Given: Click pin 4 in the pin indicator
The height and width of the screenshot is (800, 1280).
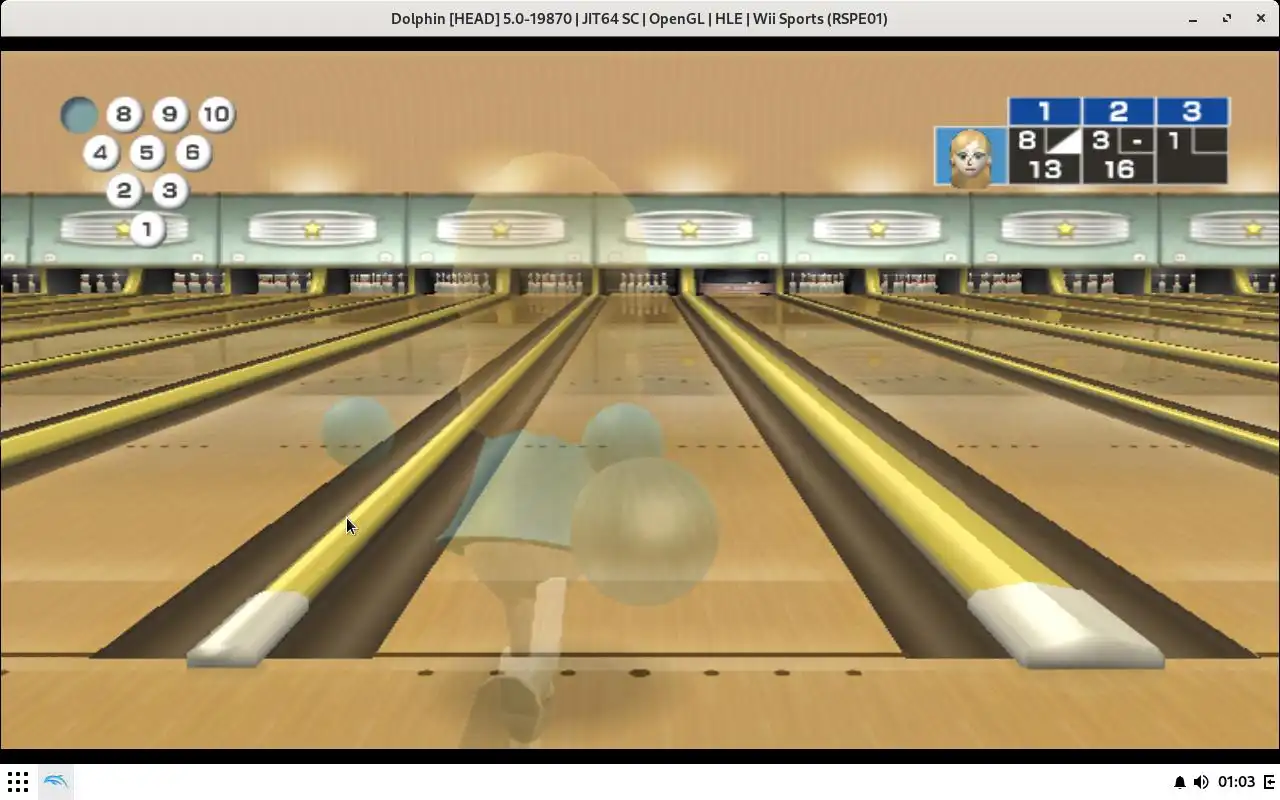Looking at the screenshot, I should click(100, 152).
